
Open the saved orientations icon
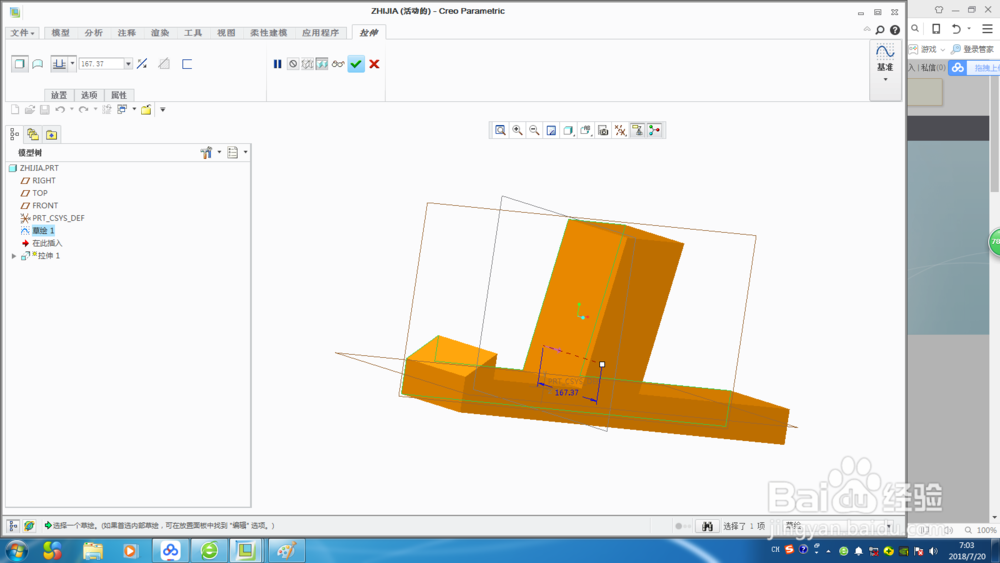point(585,130)
